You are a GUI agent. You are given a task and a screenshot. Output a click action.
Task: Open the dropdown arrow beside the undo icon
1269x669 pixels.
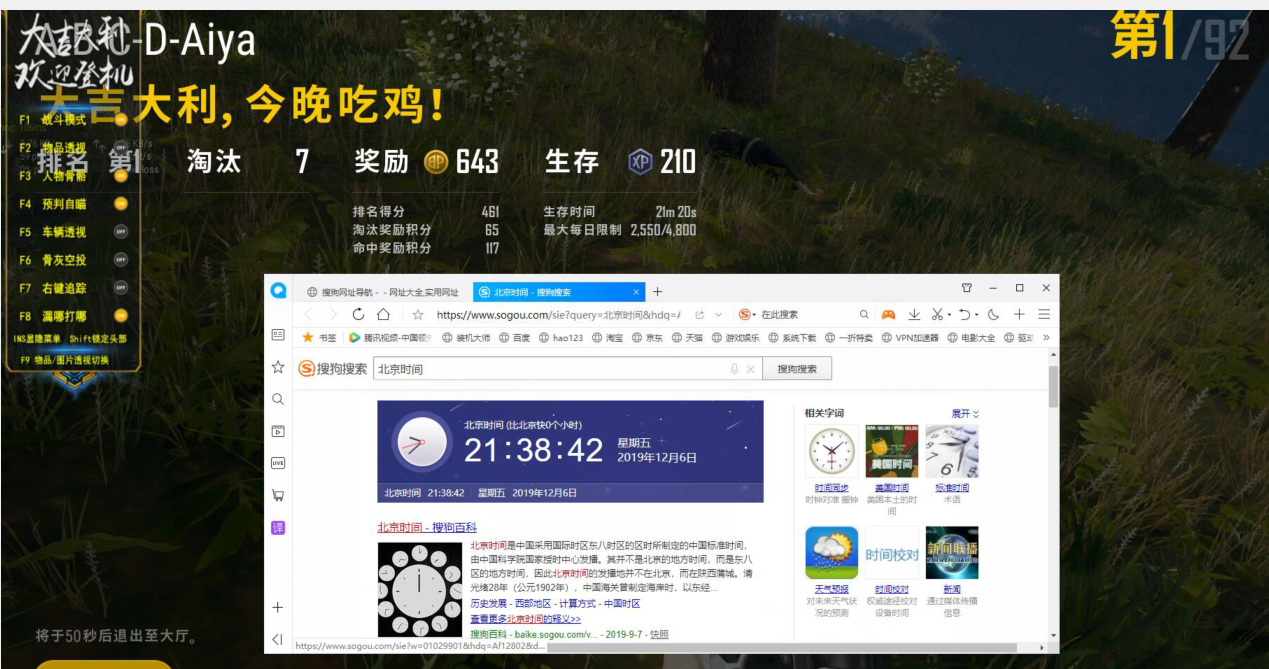[x=976, y=314]
